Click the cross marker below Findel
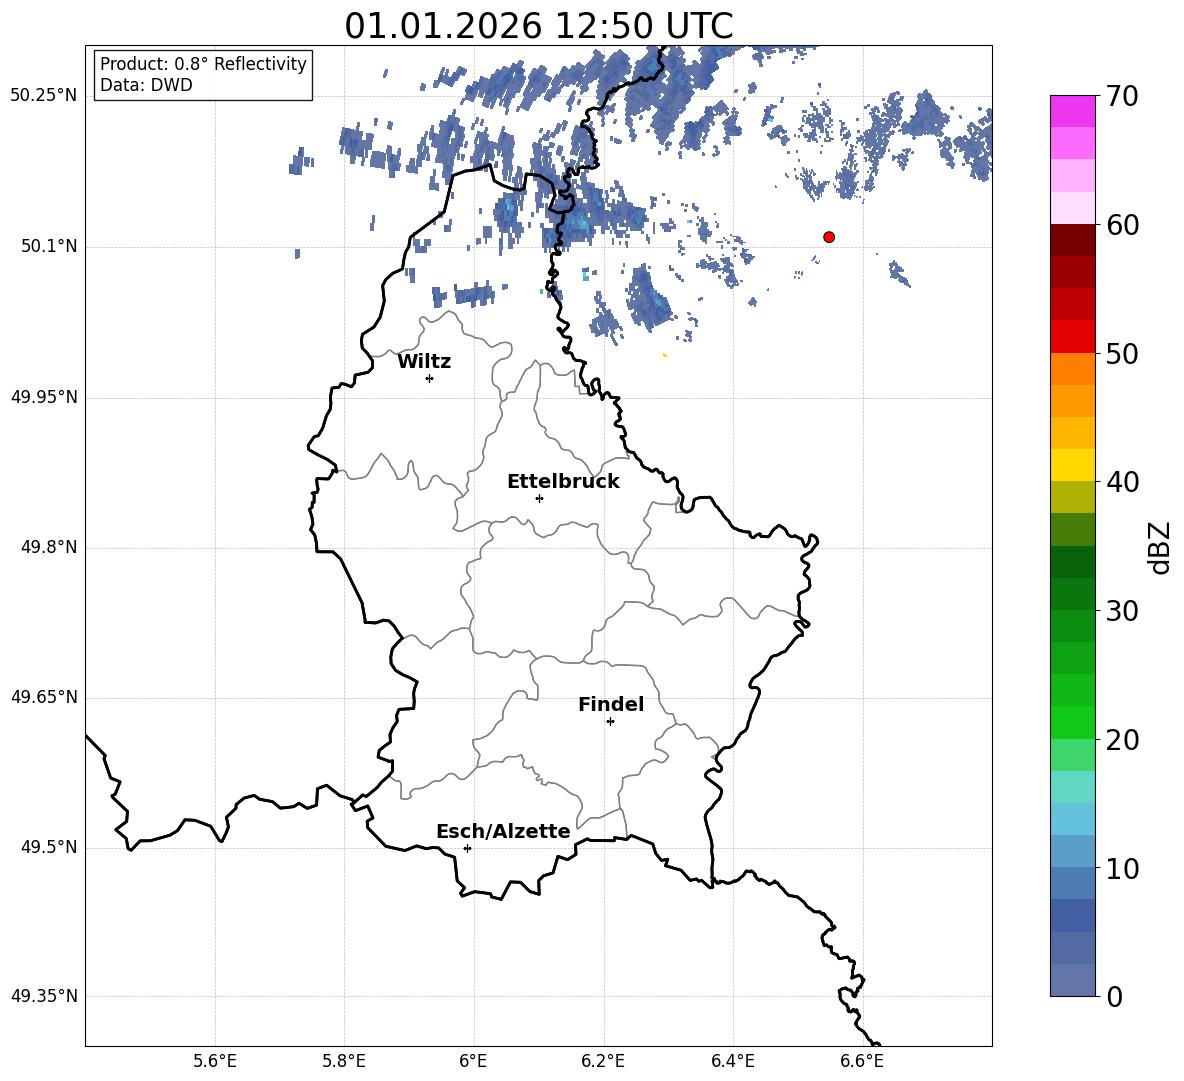The height and width of the screenshot is (1081, 1184). tap(610, 722)
